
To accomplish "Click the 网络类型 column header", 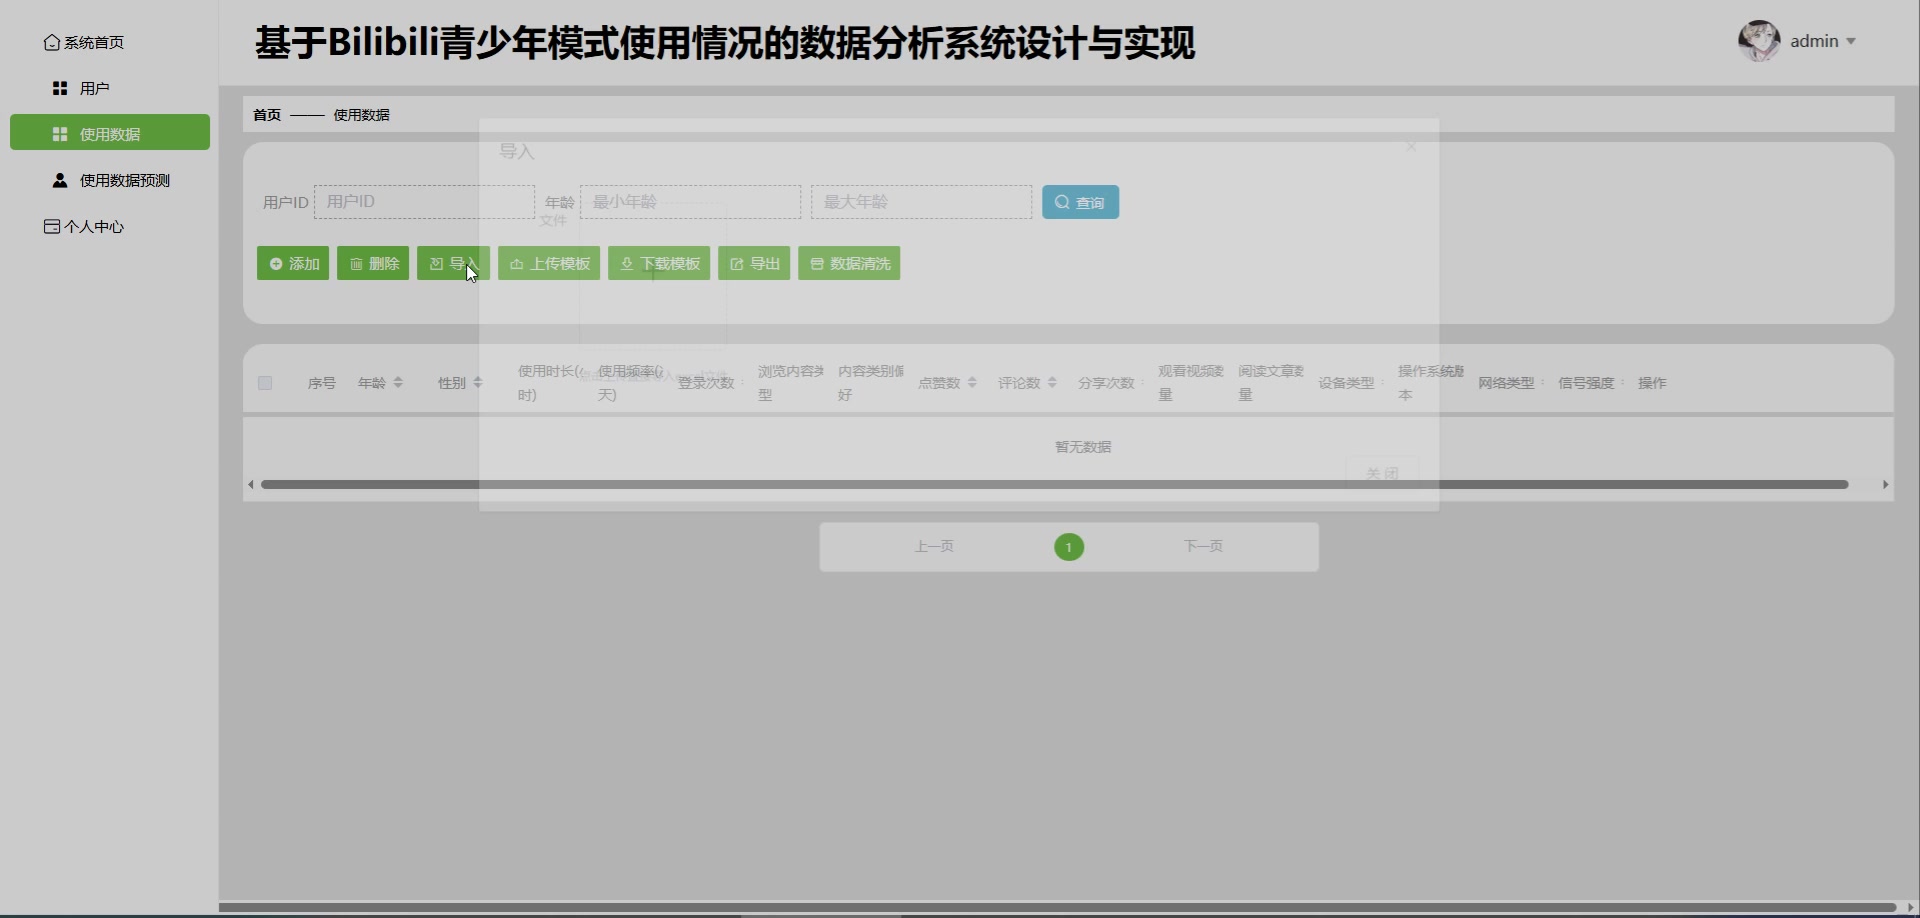I will tap(1506, 383).
